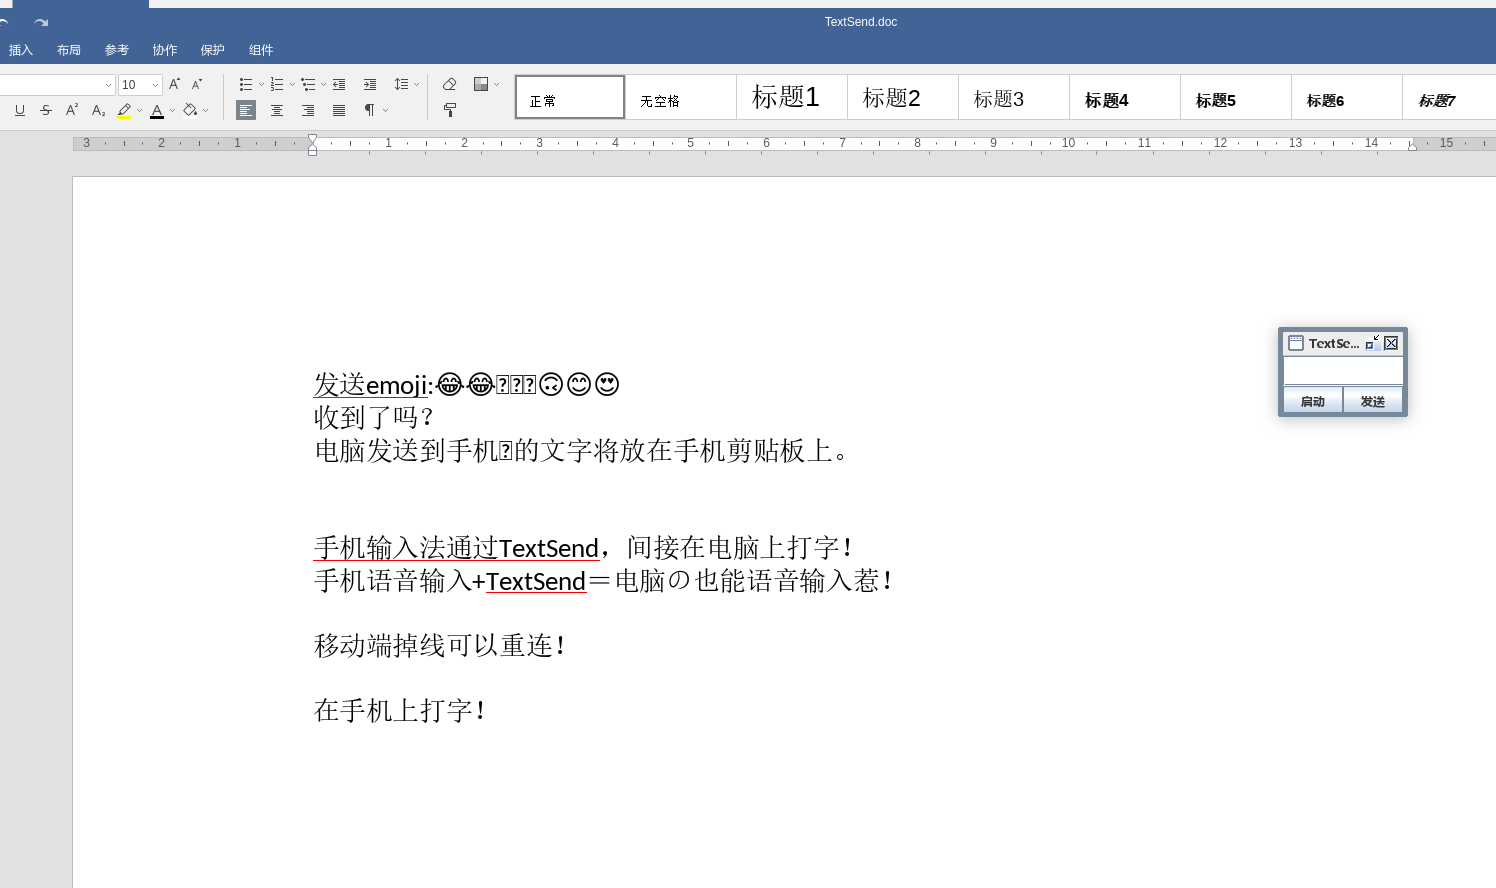Apply paragraph shading fill bucket
The width and height of the screenshot is (1496, 888).
click(x=190, y=110)
